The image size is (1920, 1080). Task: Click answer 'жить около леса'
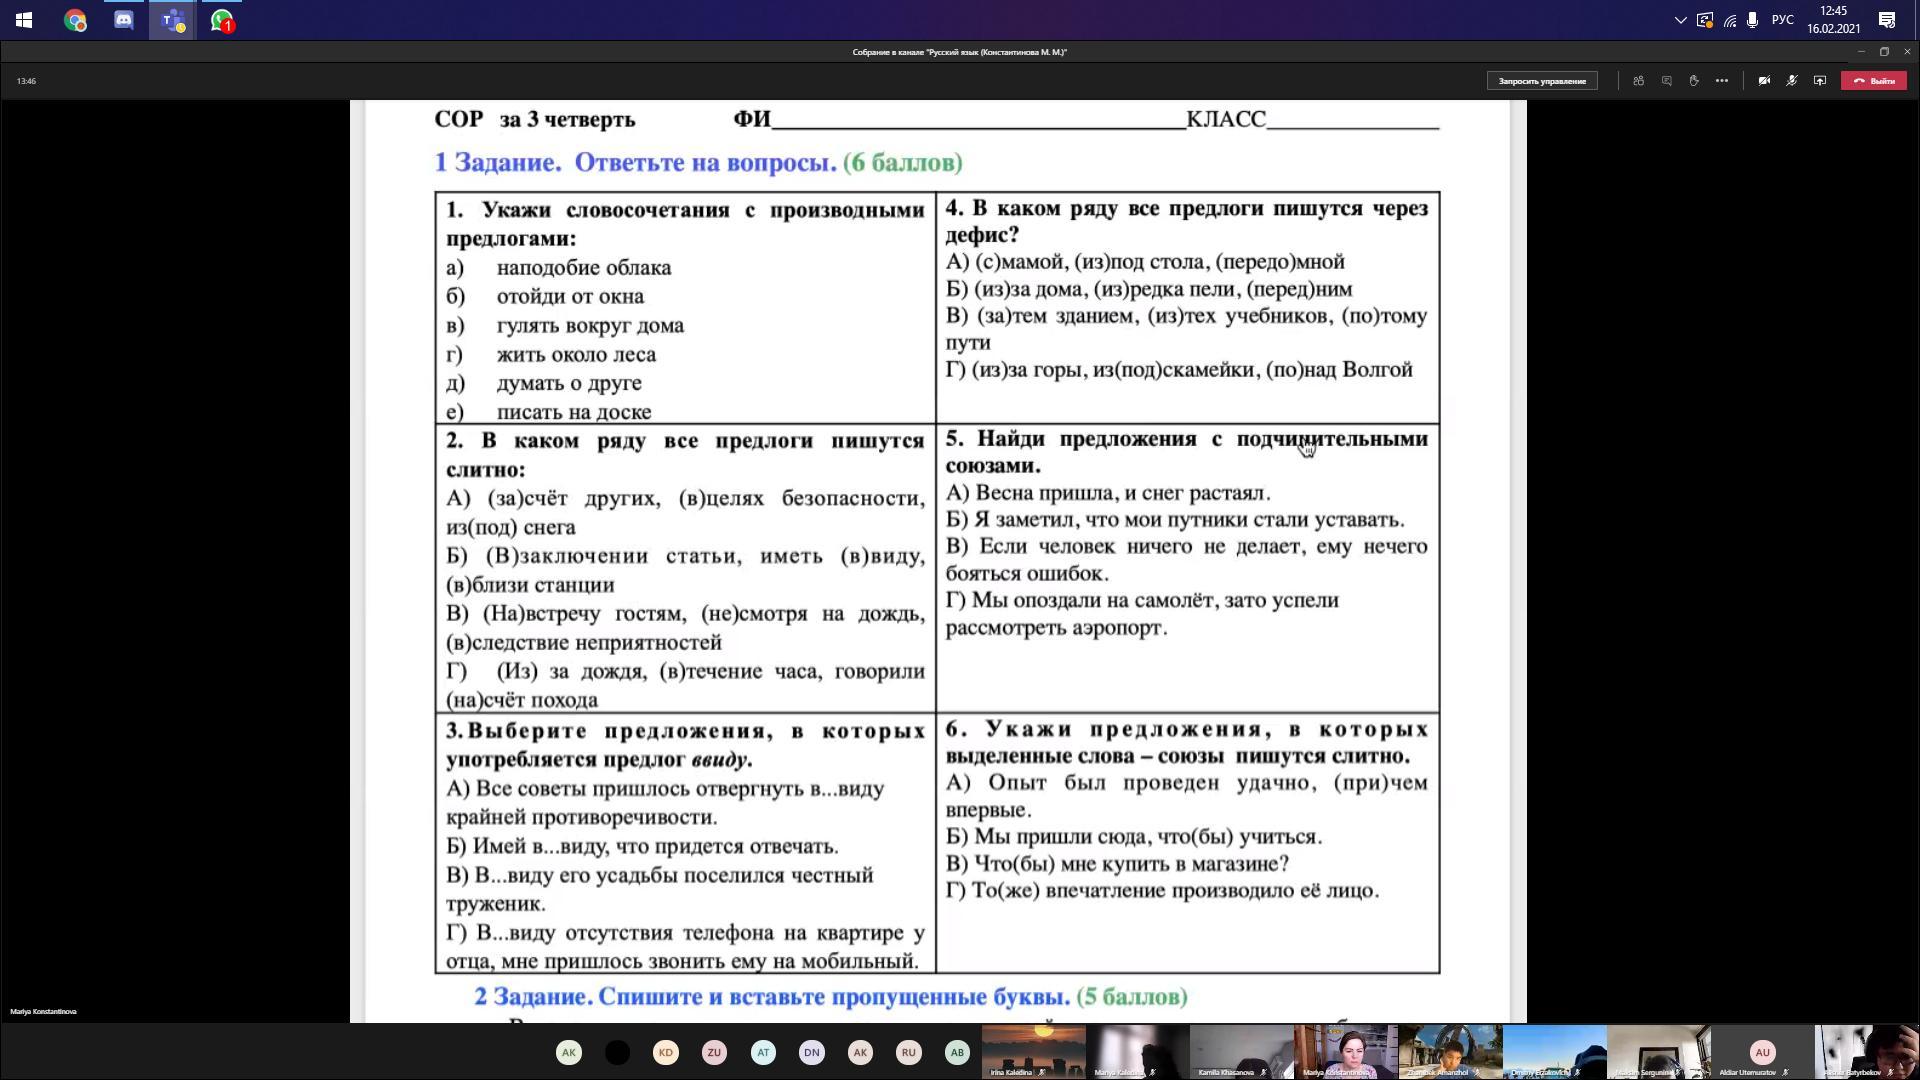(x=576, y=355)
